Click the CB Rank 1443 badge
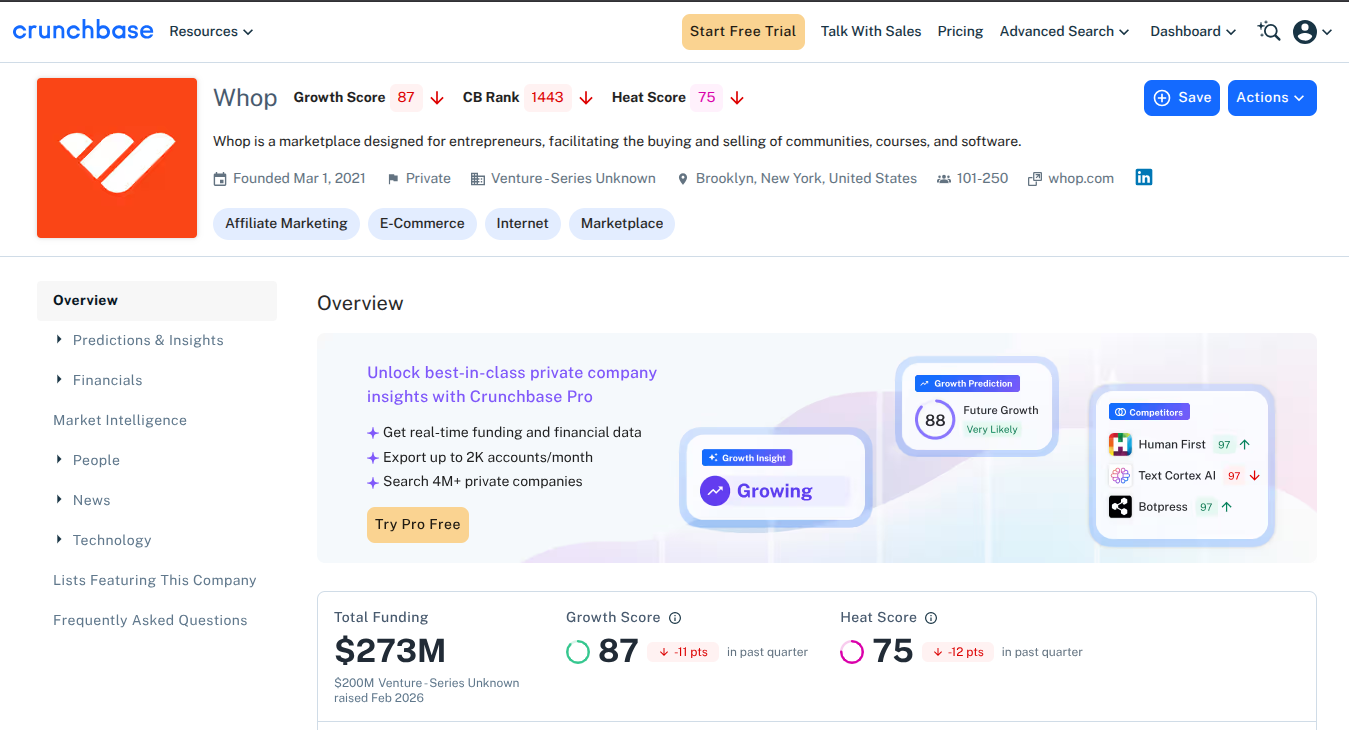Image resolution: width=1349 pixels, height=730 pixels. (548, 98)
